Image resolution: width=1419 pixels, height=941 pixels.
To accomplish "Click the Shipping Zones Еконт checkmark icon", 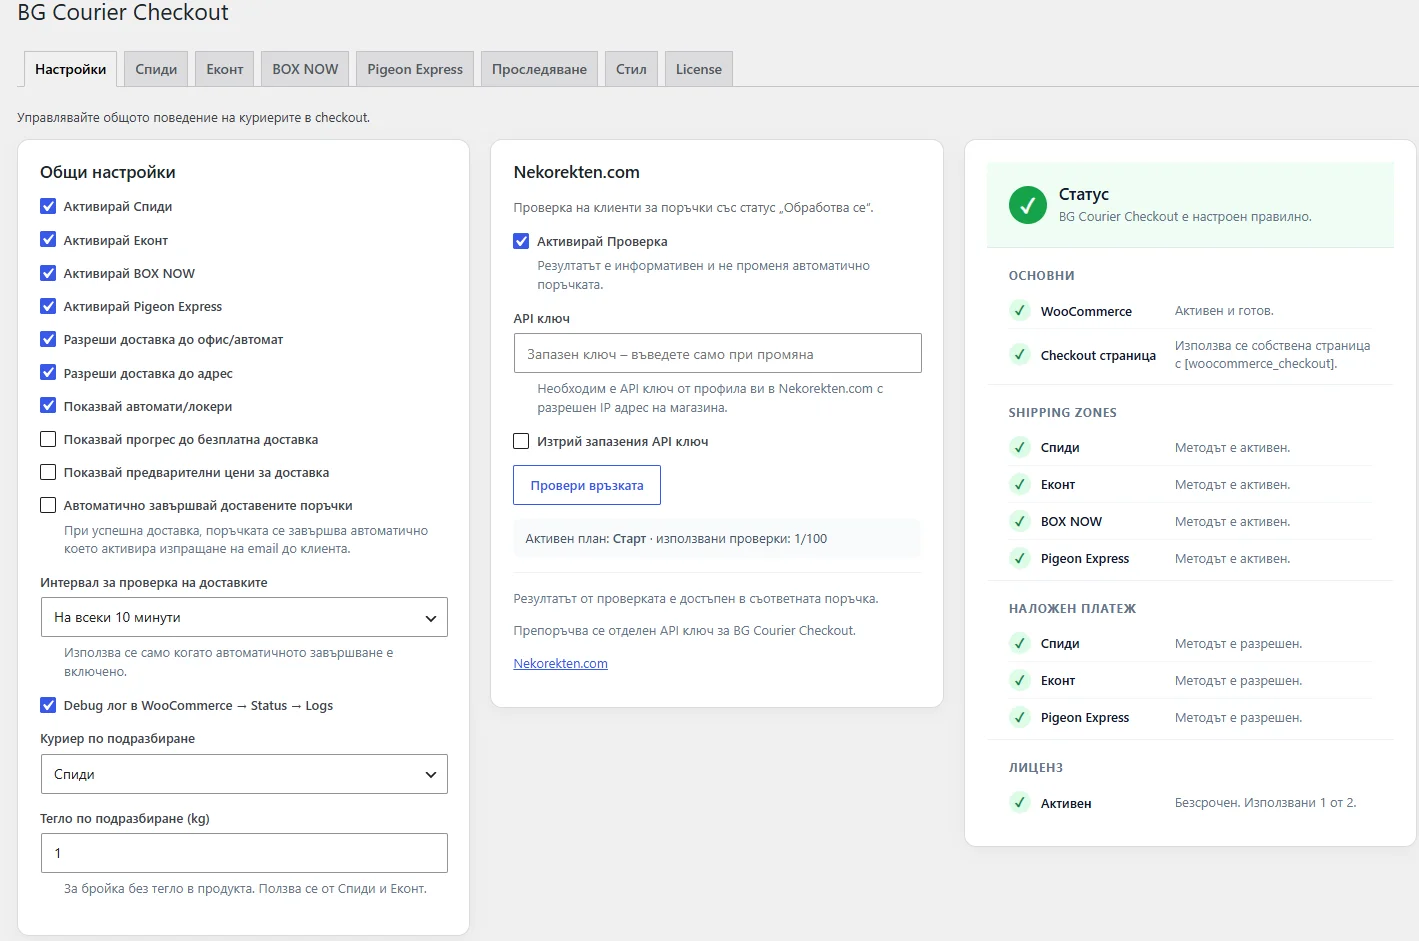I will pyautogui.click(x=1020, y=484).
